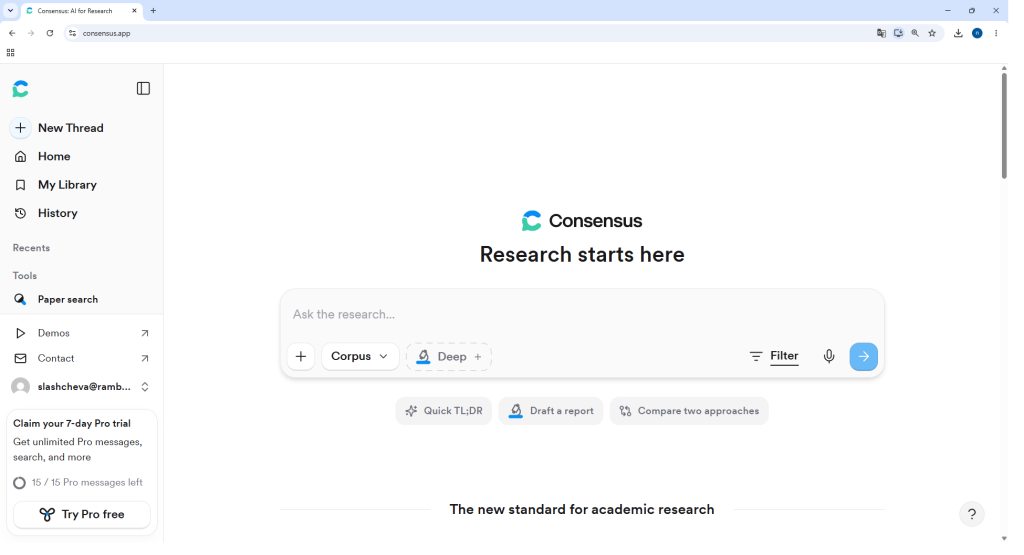
Task: Focus the Ask the research input field
Action: pyautogui.click(x=581, y=315)
